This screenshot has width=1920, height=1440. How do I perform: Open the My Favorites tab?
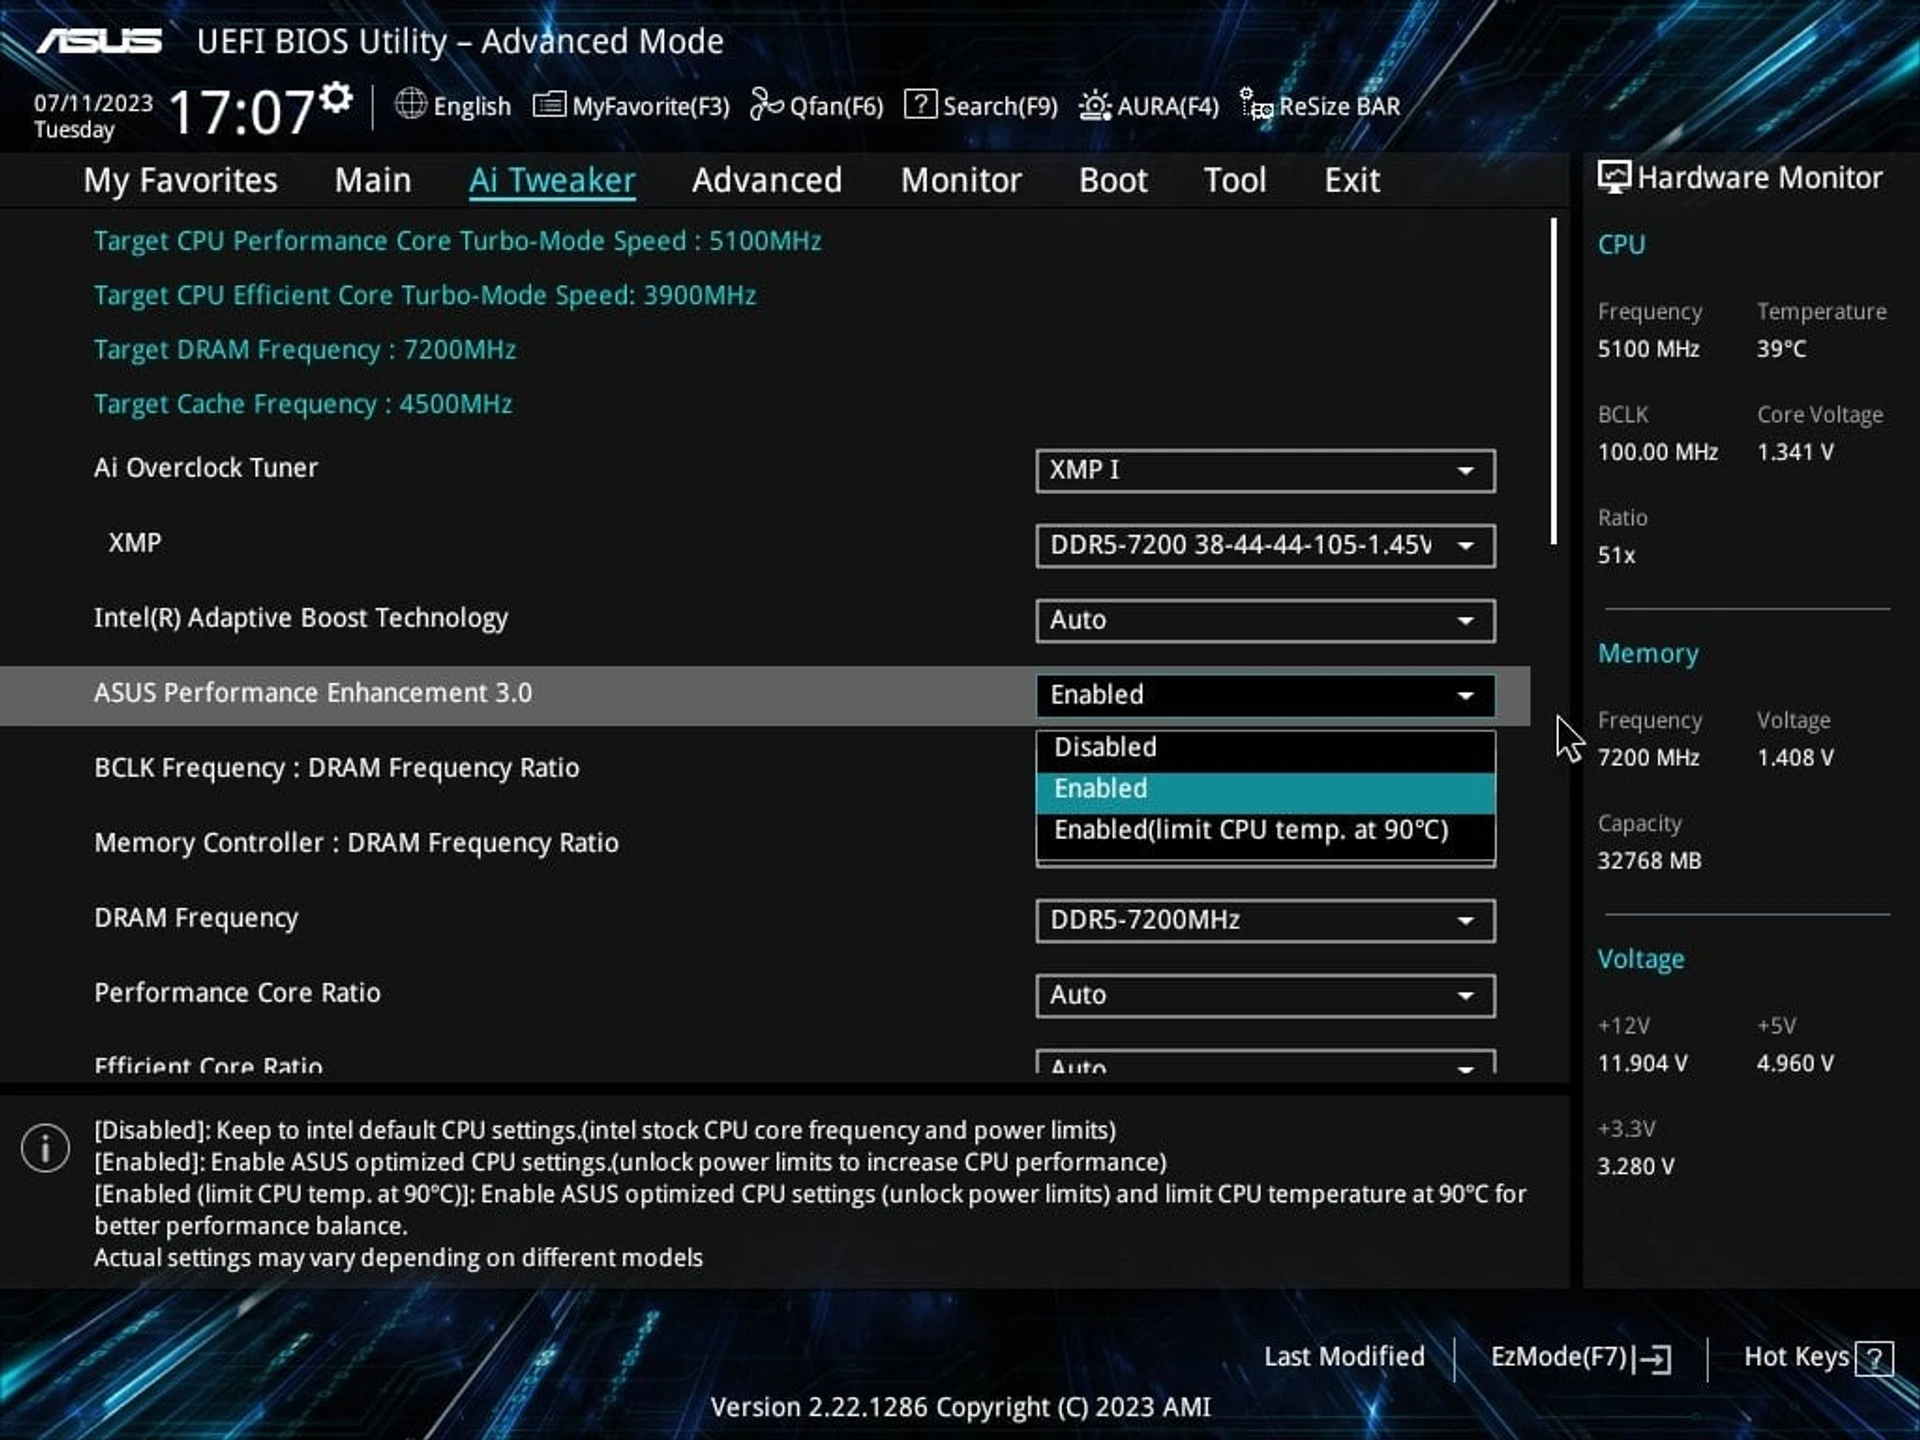[180, 180]
